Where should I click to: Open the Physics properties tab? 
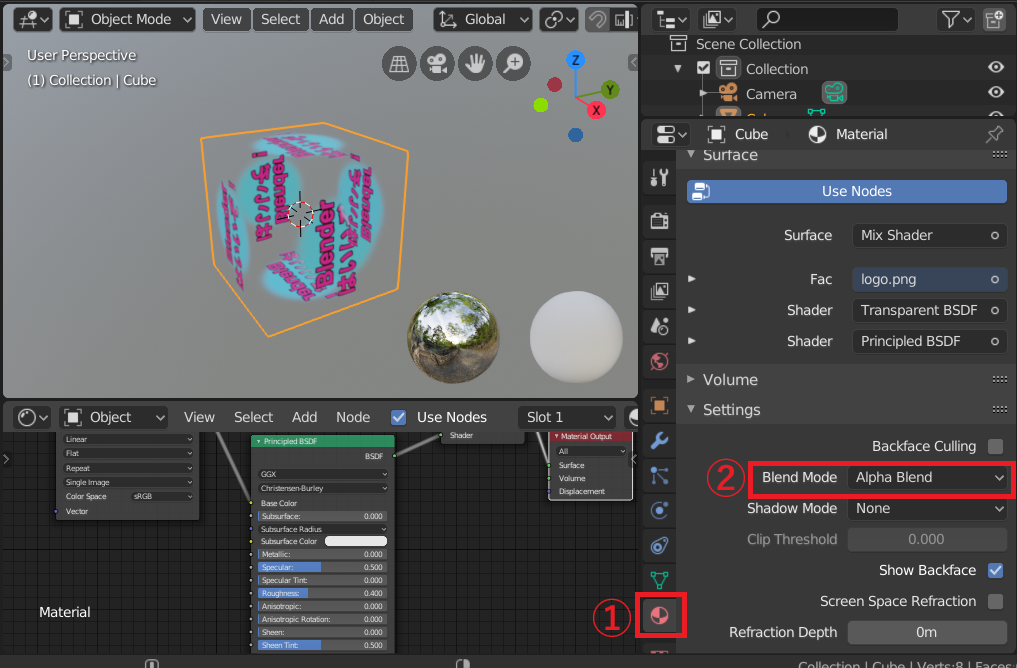click(659, 511)
